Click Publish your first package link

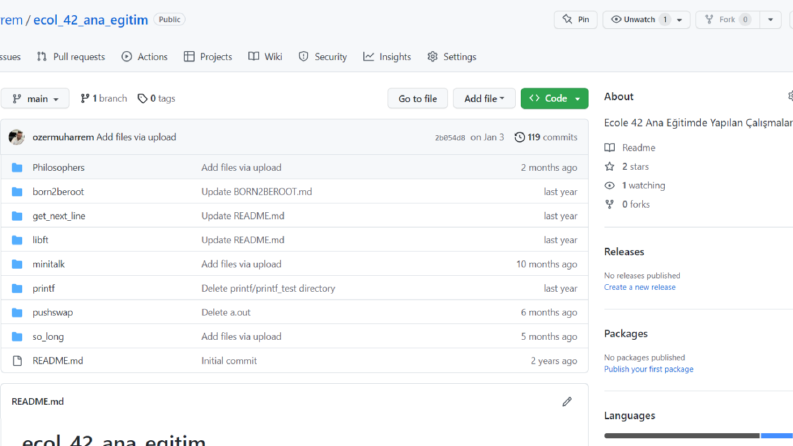coord(648,369)
